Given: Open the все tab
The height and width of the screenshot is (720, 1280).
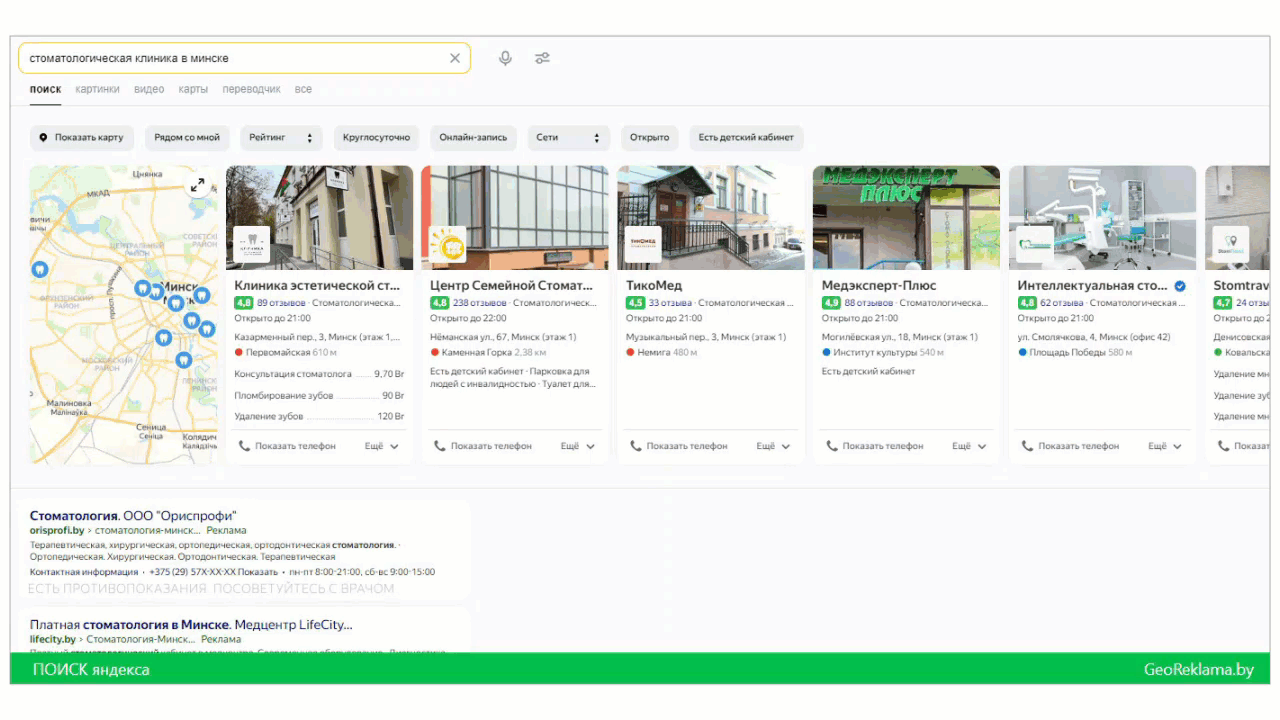Looking at the screenshot, I should tap(303, 89).
